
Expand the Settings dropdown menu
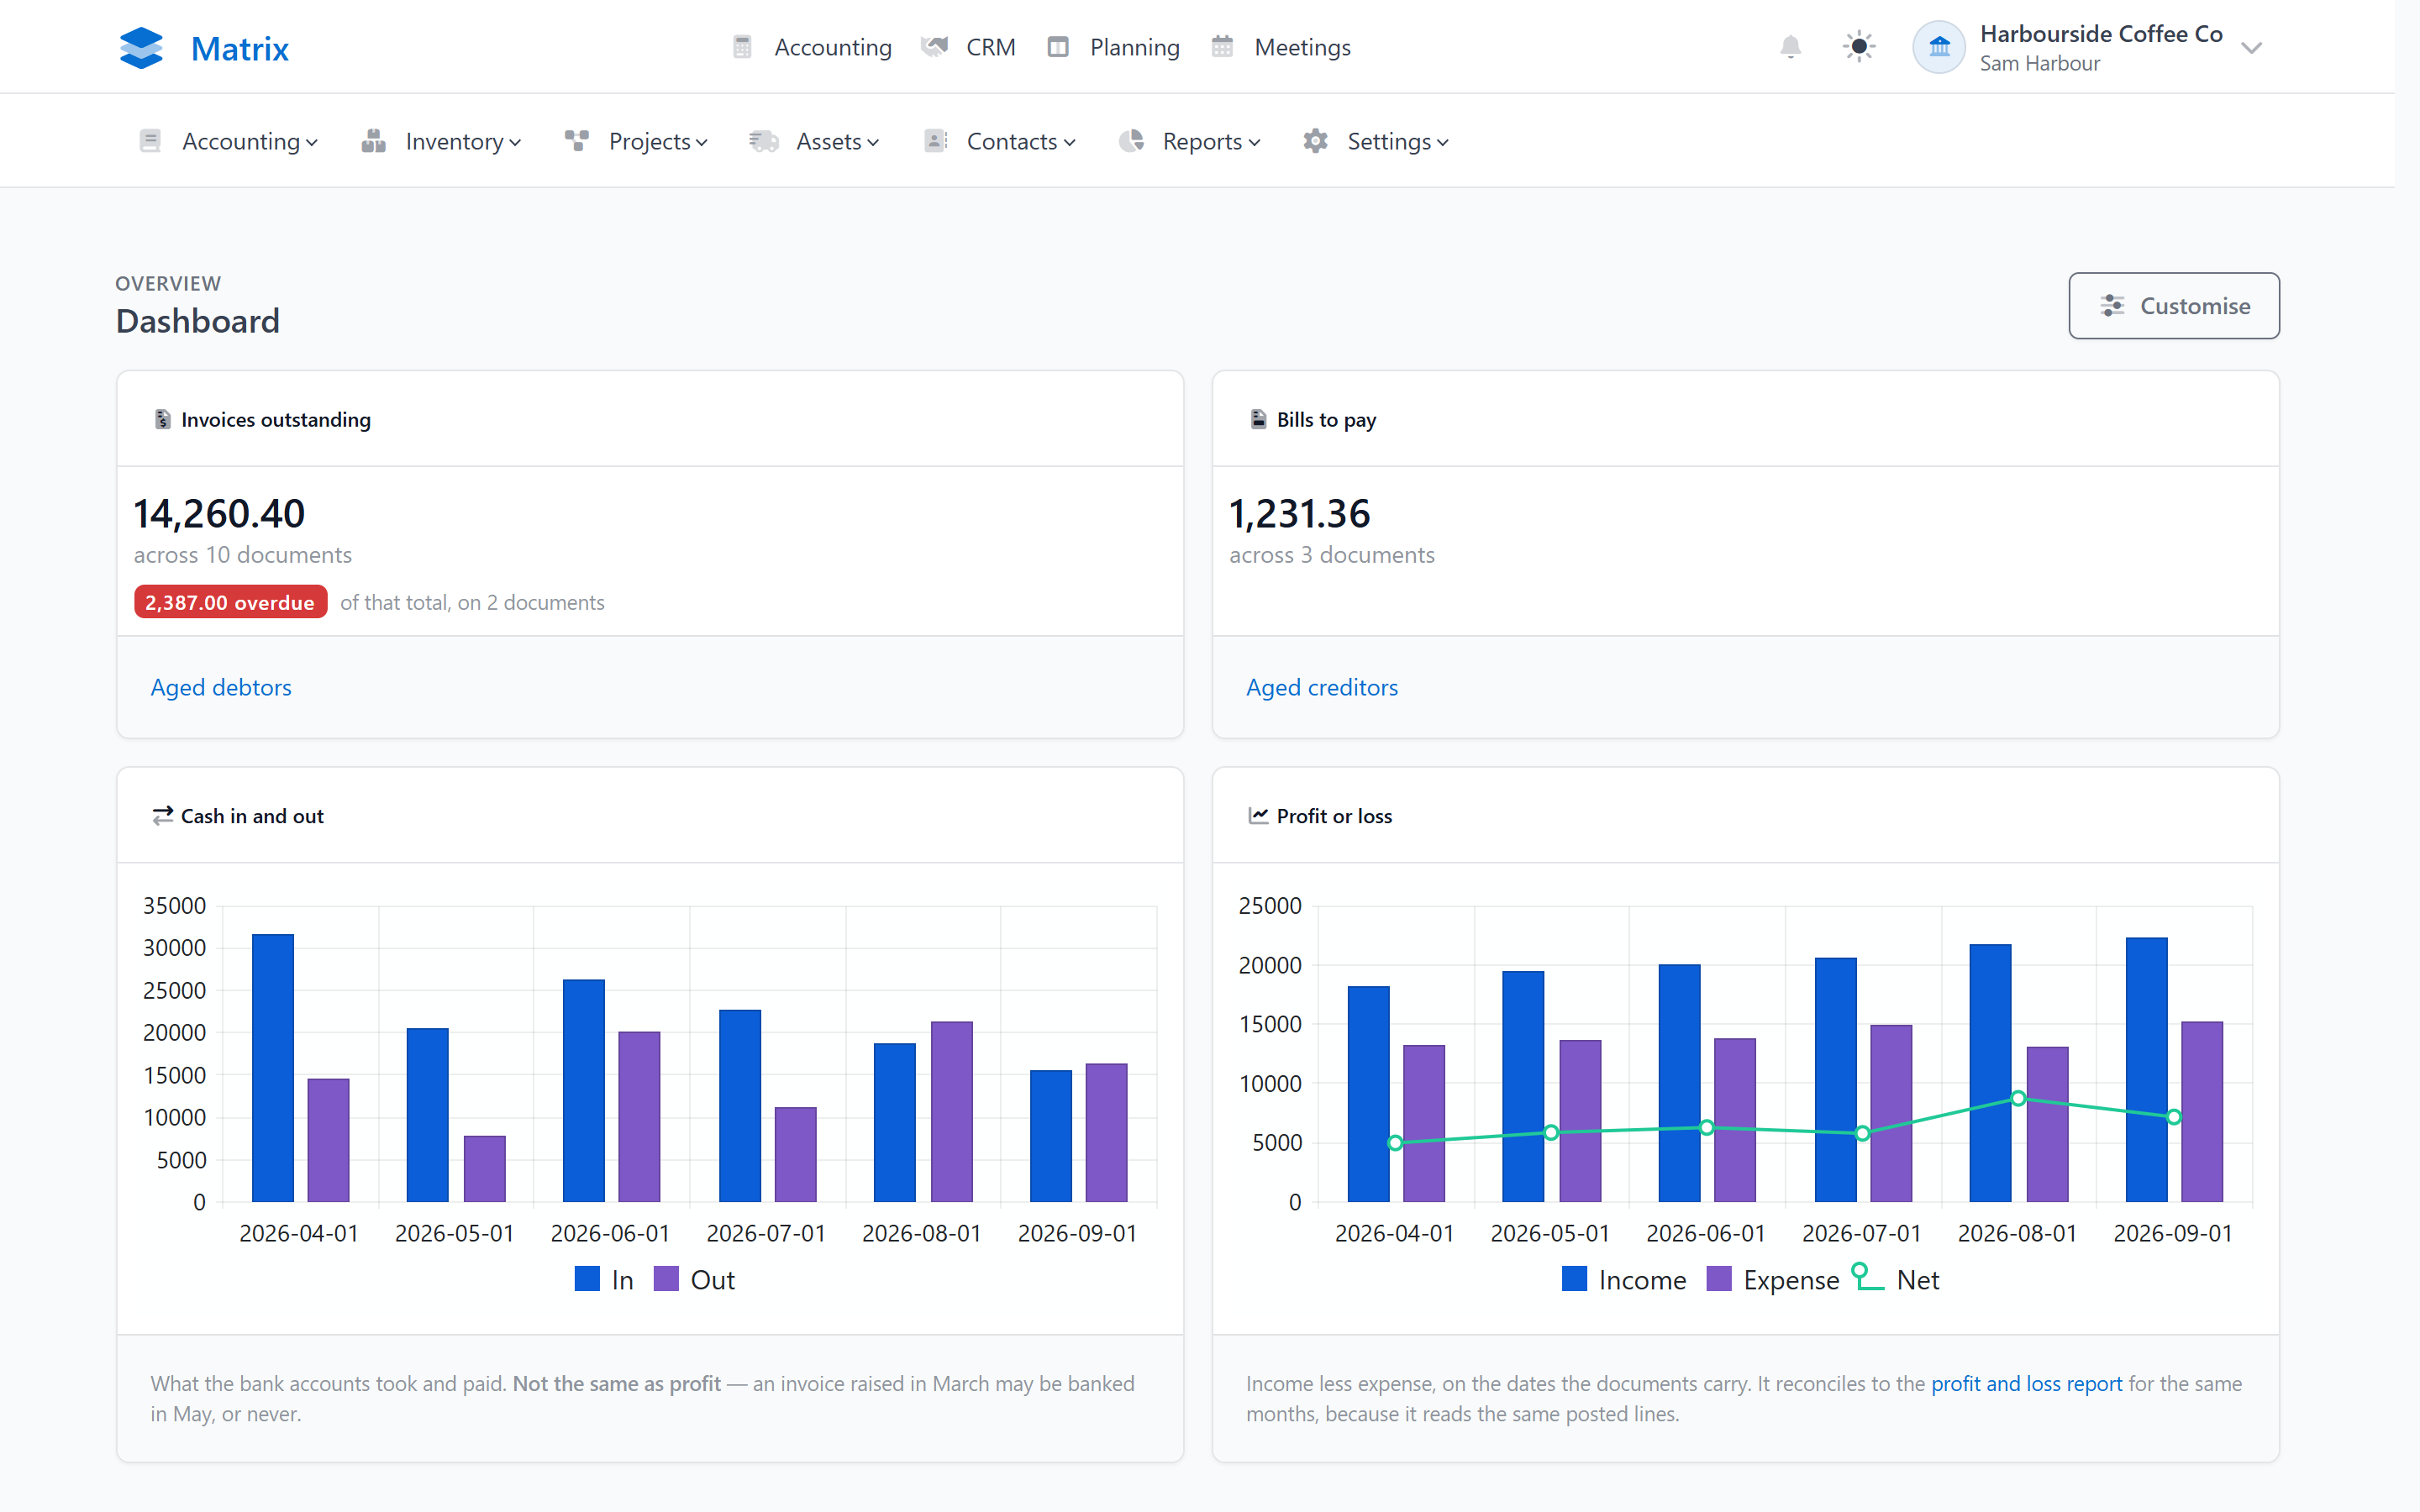click(x=1377, y=141)
